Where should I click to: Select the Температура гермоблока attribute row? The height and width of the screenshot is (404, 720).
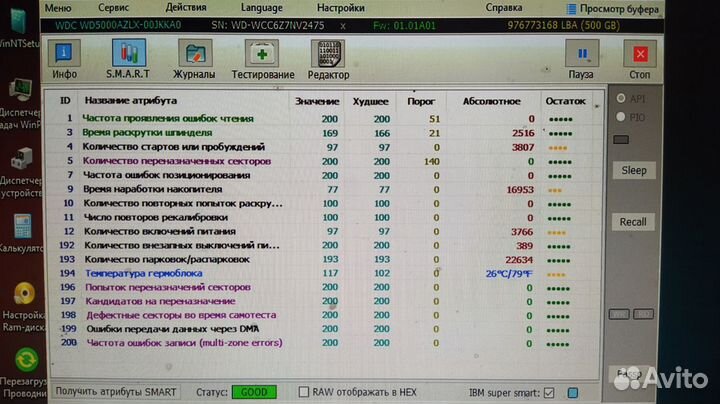(x=144, y=272)
